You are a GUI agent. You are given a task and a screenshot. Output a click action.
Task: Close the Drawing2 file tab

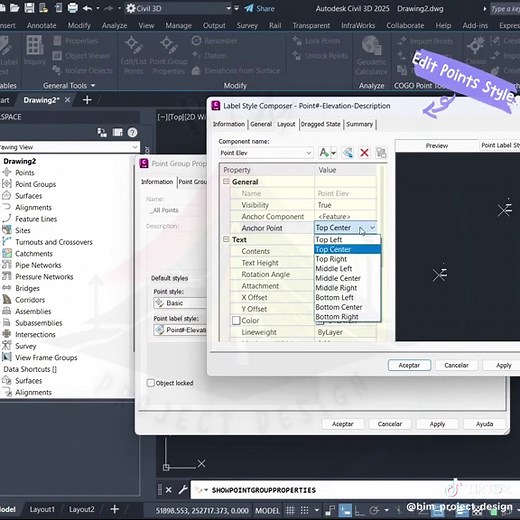coord(67,100)
